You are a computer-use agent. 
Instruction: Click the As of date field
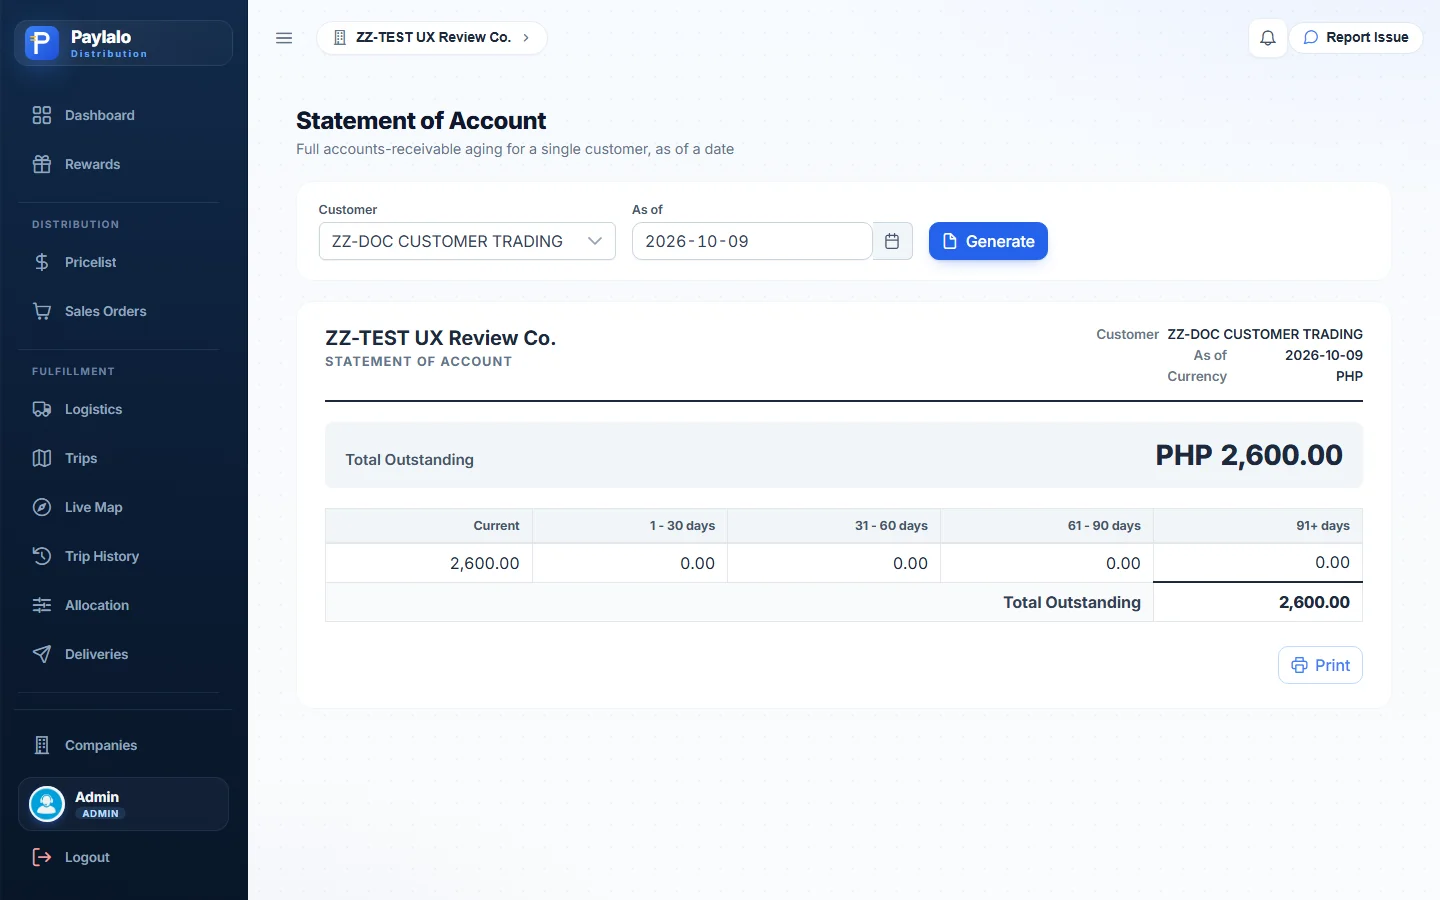(752, 241)
